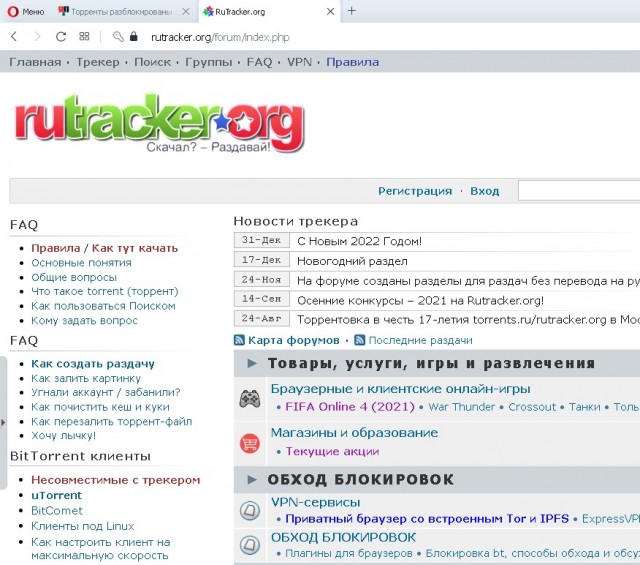Image resolution: width=640 pixels, height=565 pixels.
Task: Expand the Opera sidebar handle arrow
Action: point(3,423)
